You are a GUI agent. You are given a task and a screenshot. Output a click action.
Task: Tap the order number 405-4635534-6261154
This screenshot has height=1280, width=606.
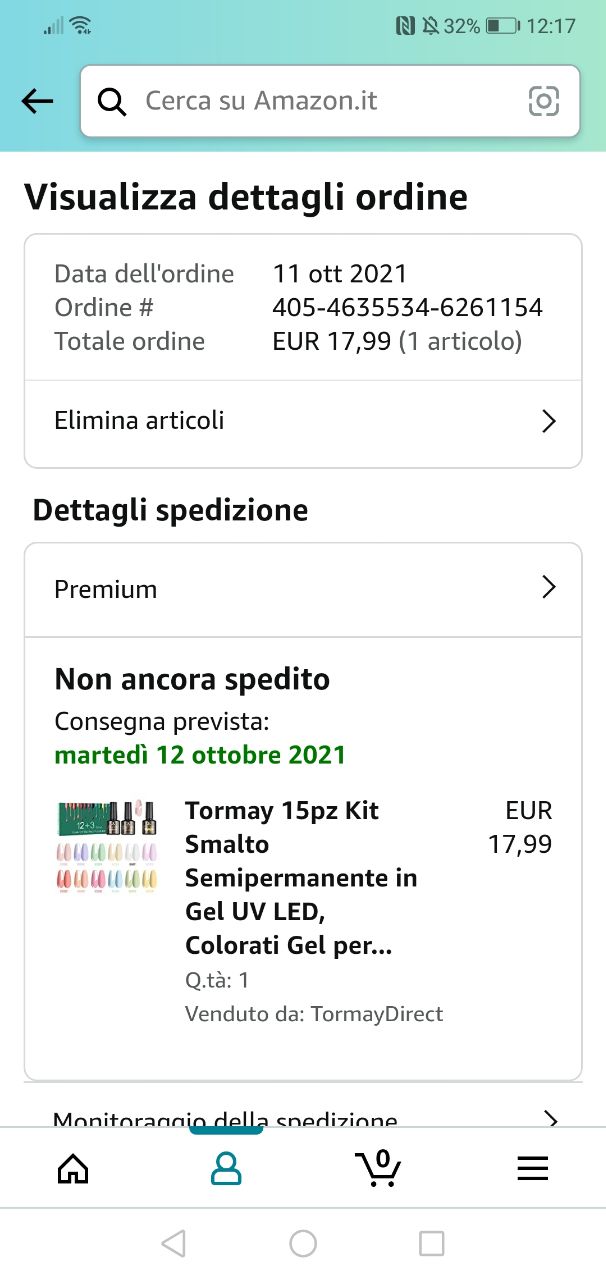[407, 307]
